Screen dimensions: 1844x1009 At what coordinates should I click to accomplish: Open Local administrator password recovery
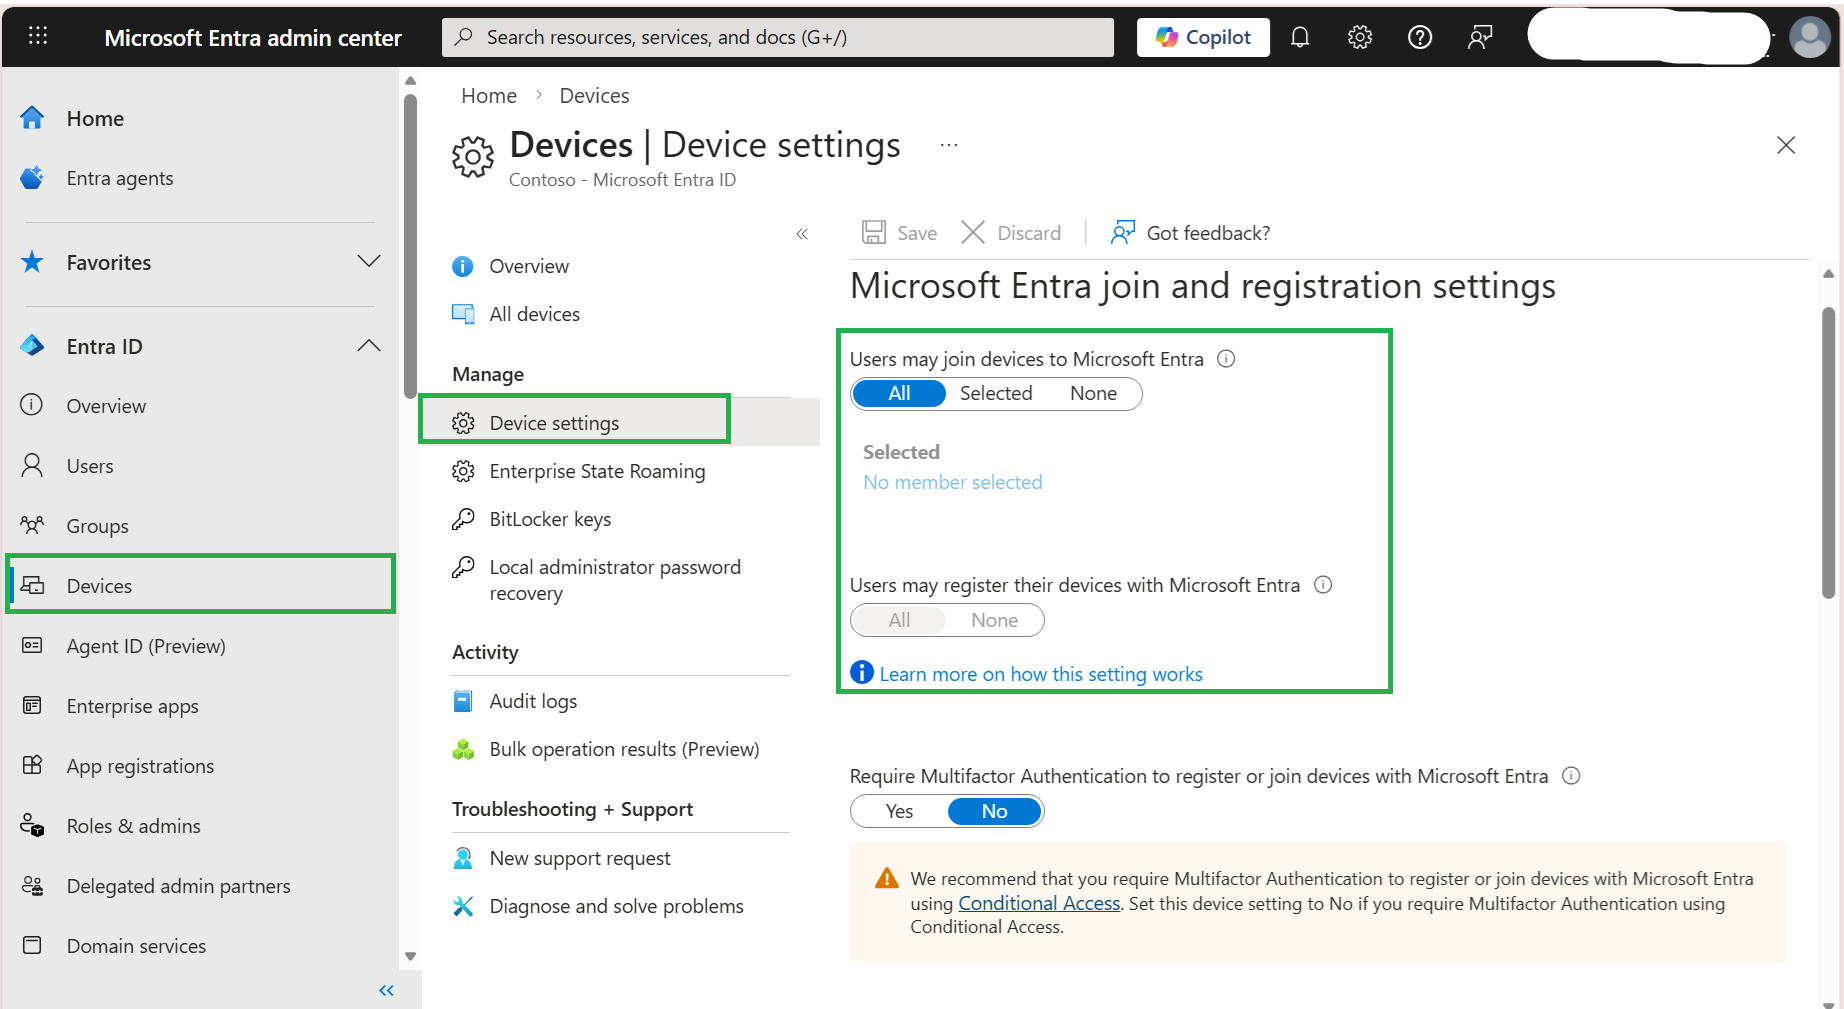[x=614, y=580]
